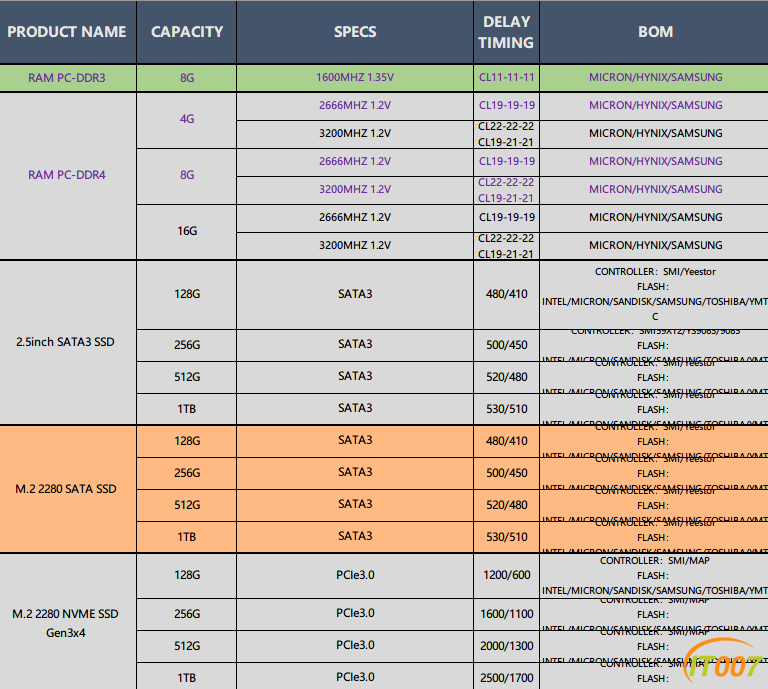Select the MICRON/HYNIX/SAMSUNG cell in DDR3 row

654,77
